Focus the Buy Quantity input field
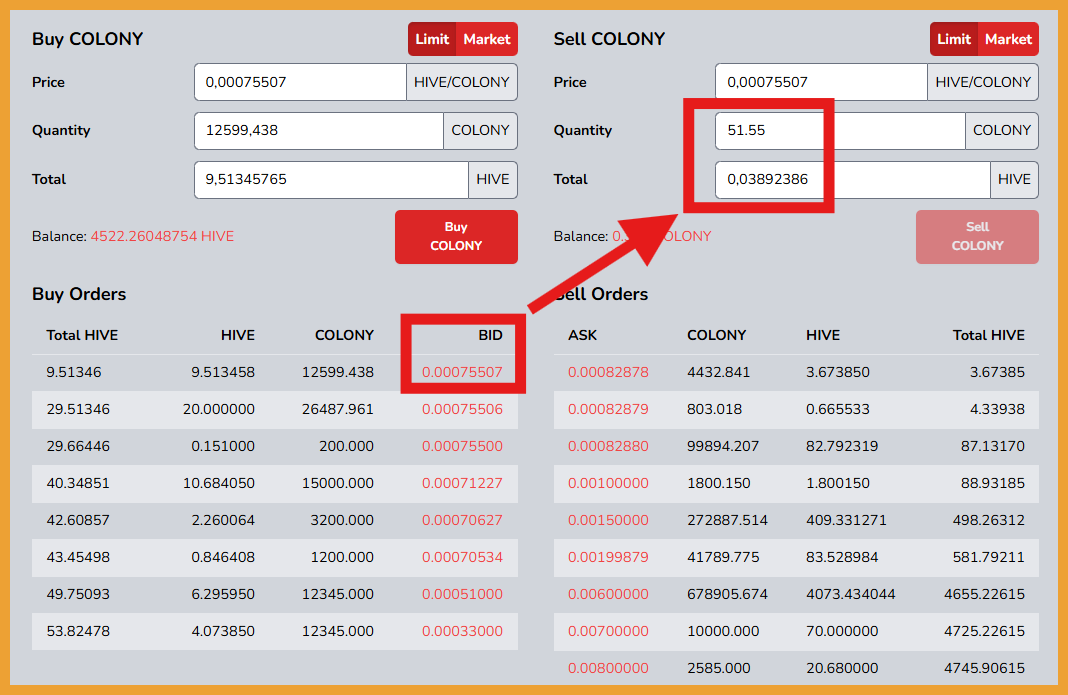This screenshot has height=695, width=1068. [x=318, y=130]
